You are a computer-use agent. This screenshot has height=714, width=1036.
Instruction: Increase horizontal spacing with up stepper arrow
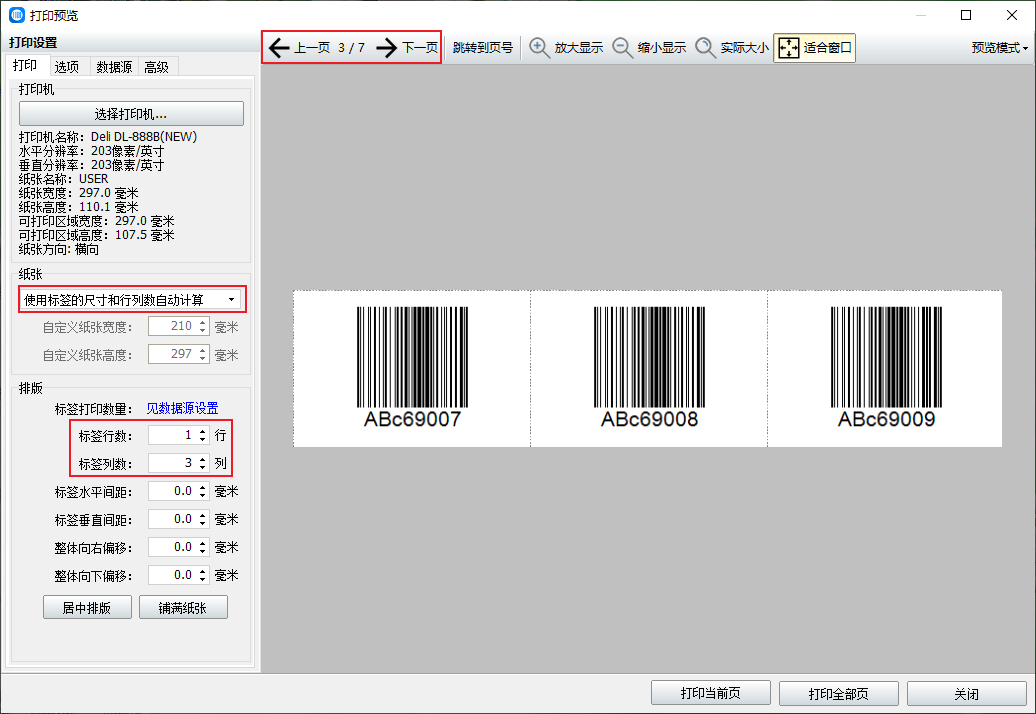coord(203,487)
